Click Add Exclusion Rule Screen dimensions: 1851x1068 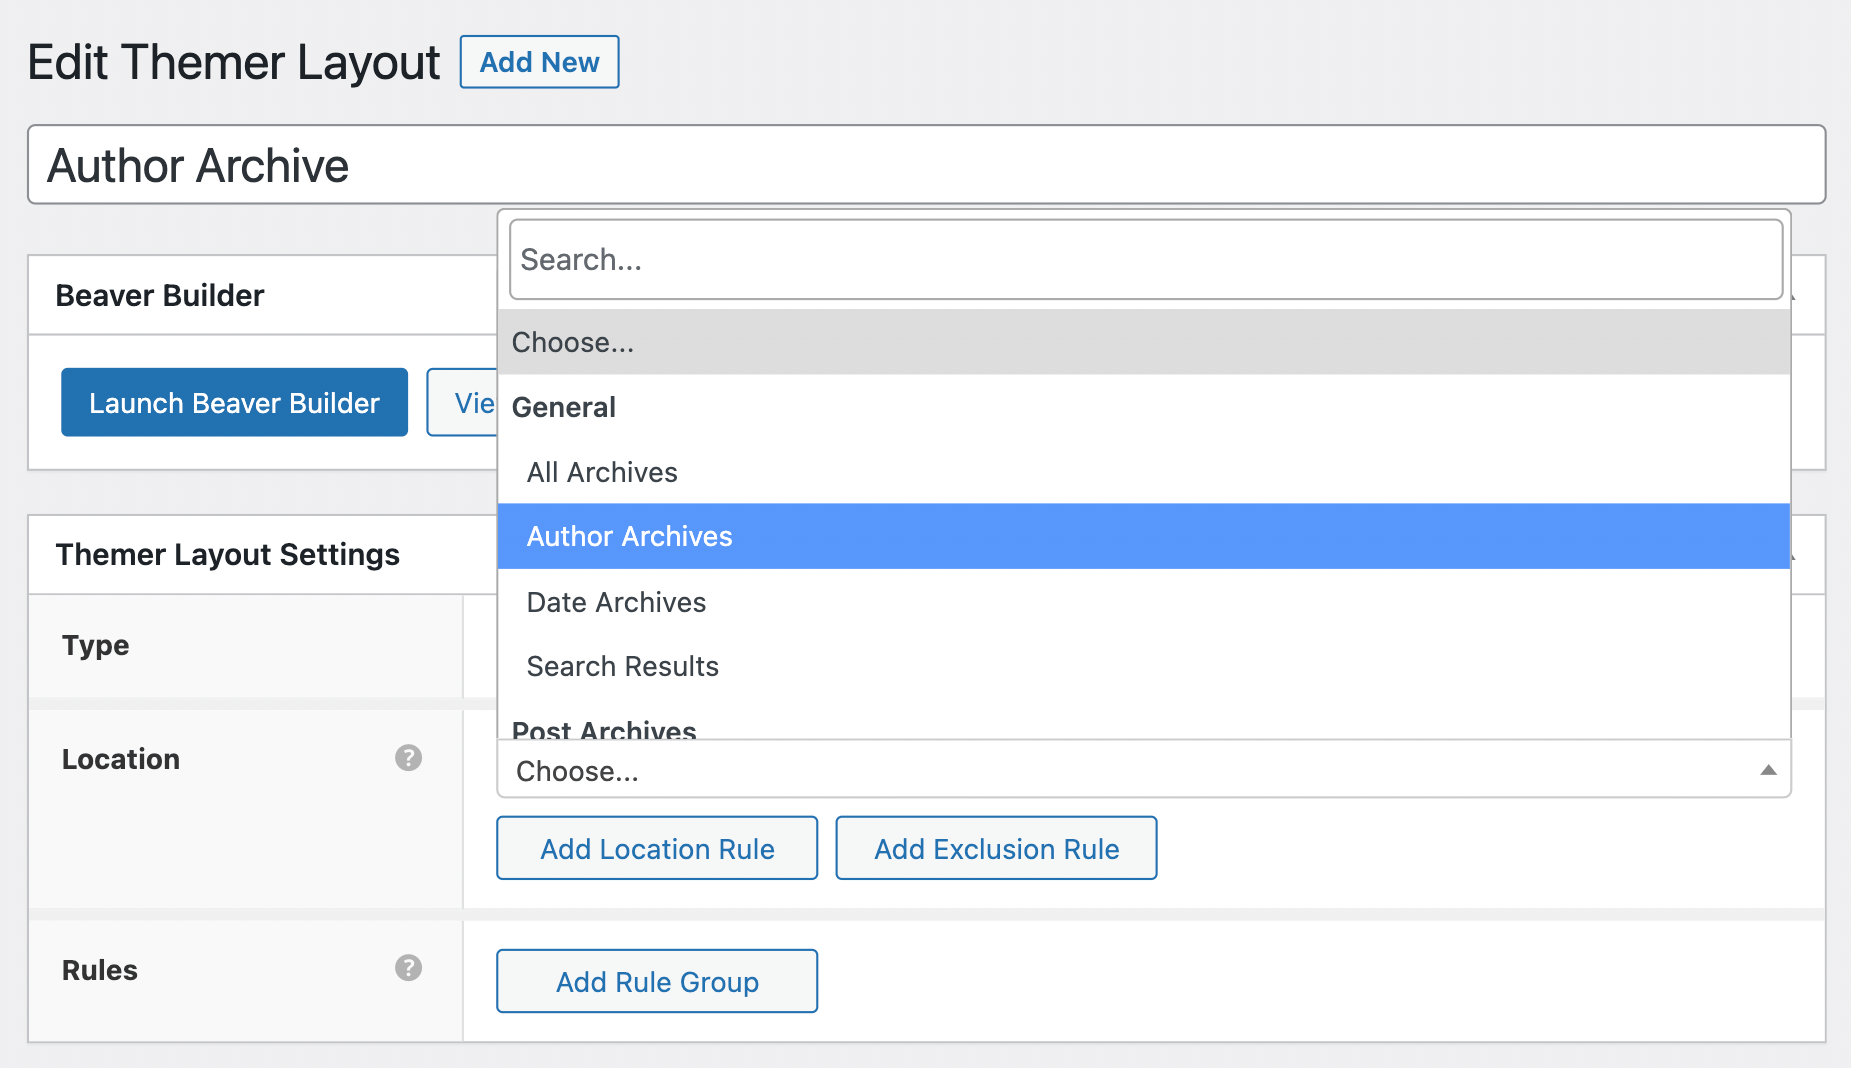995,848
